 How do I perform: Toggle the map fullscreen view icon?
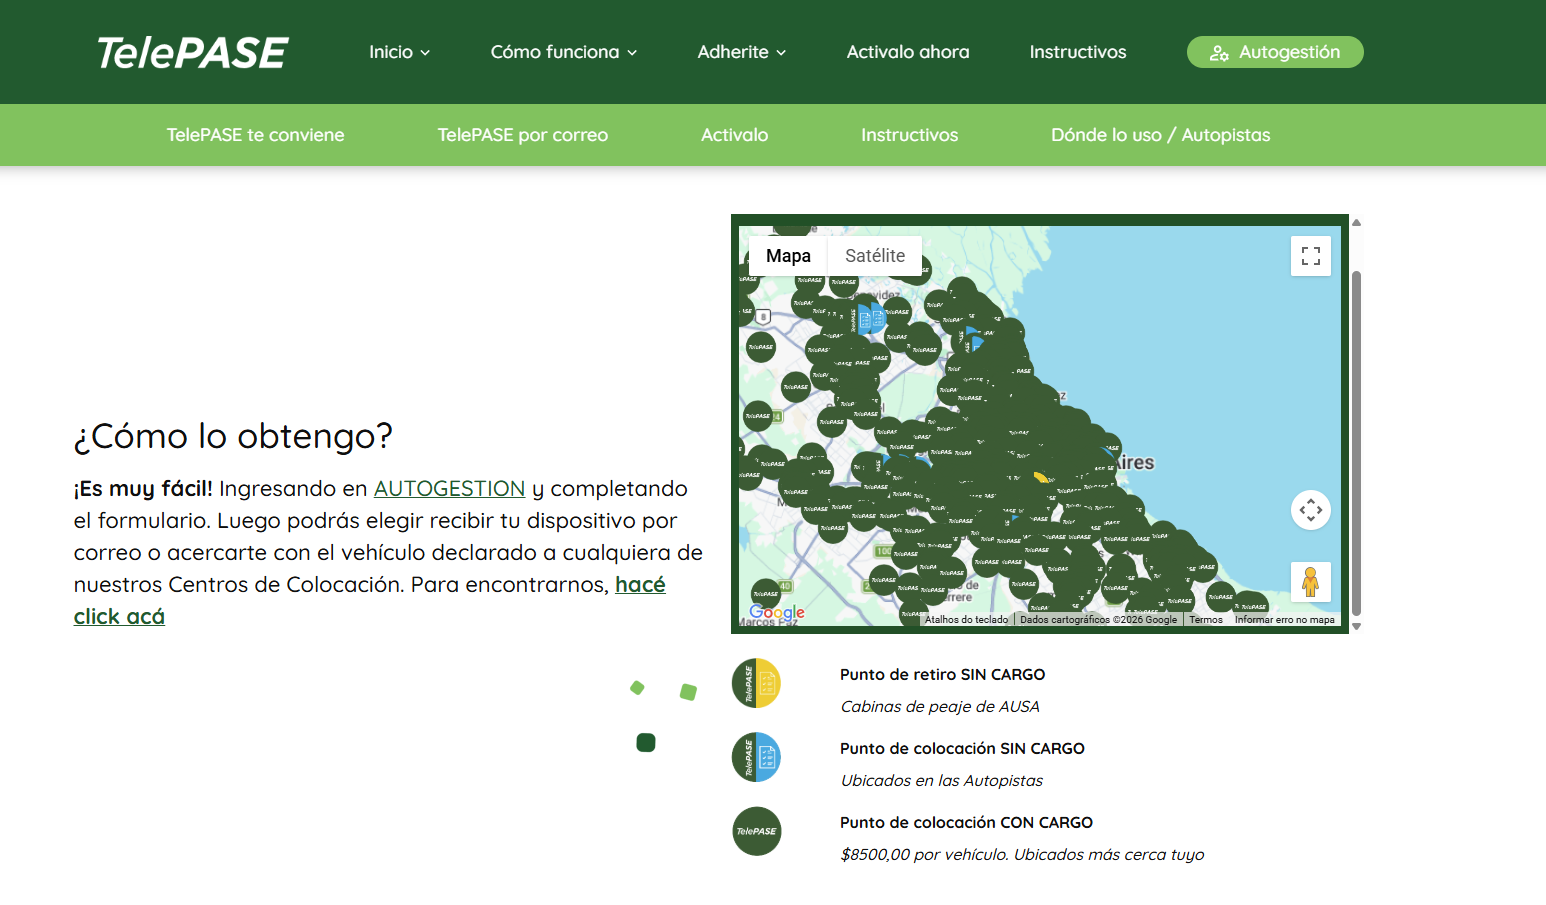(1311, 256)
